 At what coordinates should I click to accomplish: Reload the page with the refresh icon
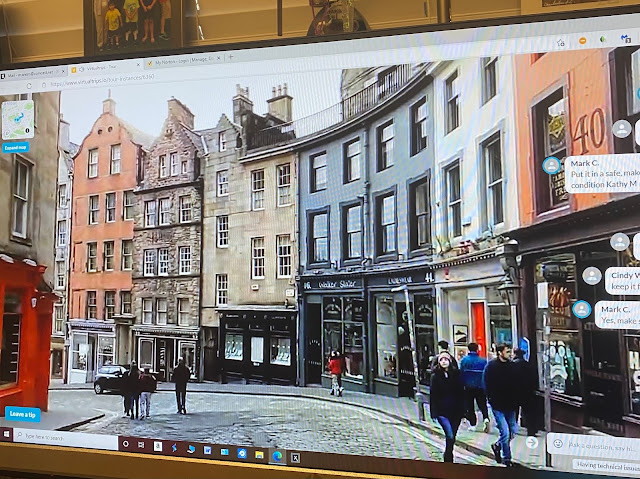[29, 86]
